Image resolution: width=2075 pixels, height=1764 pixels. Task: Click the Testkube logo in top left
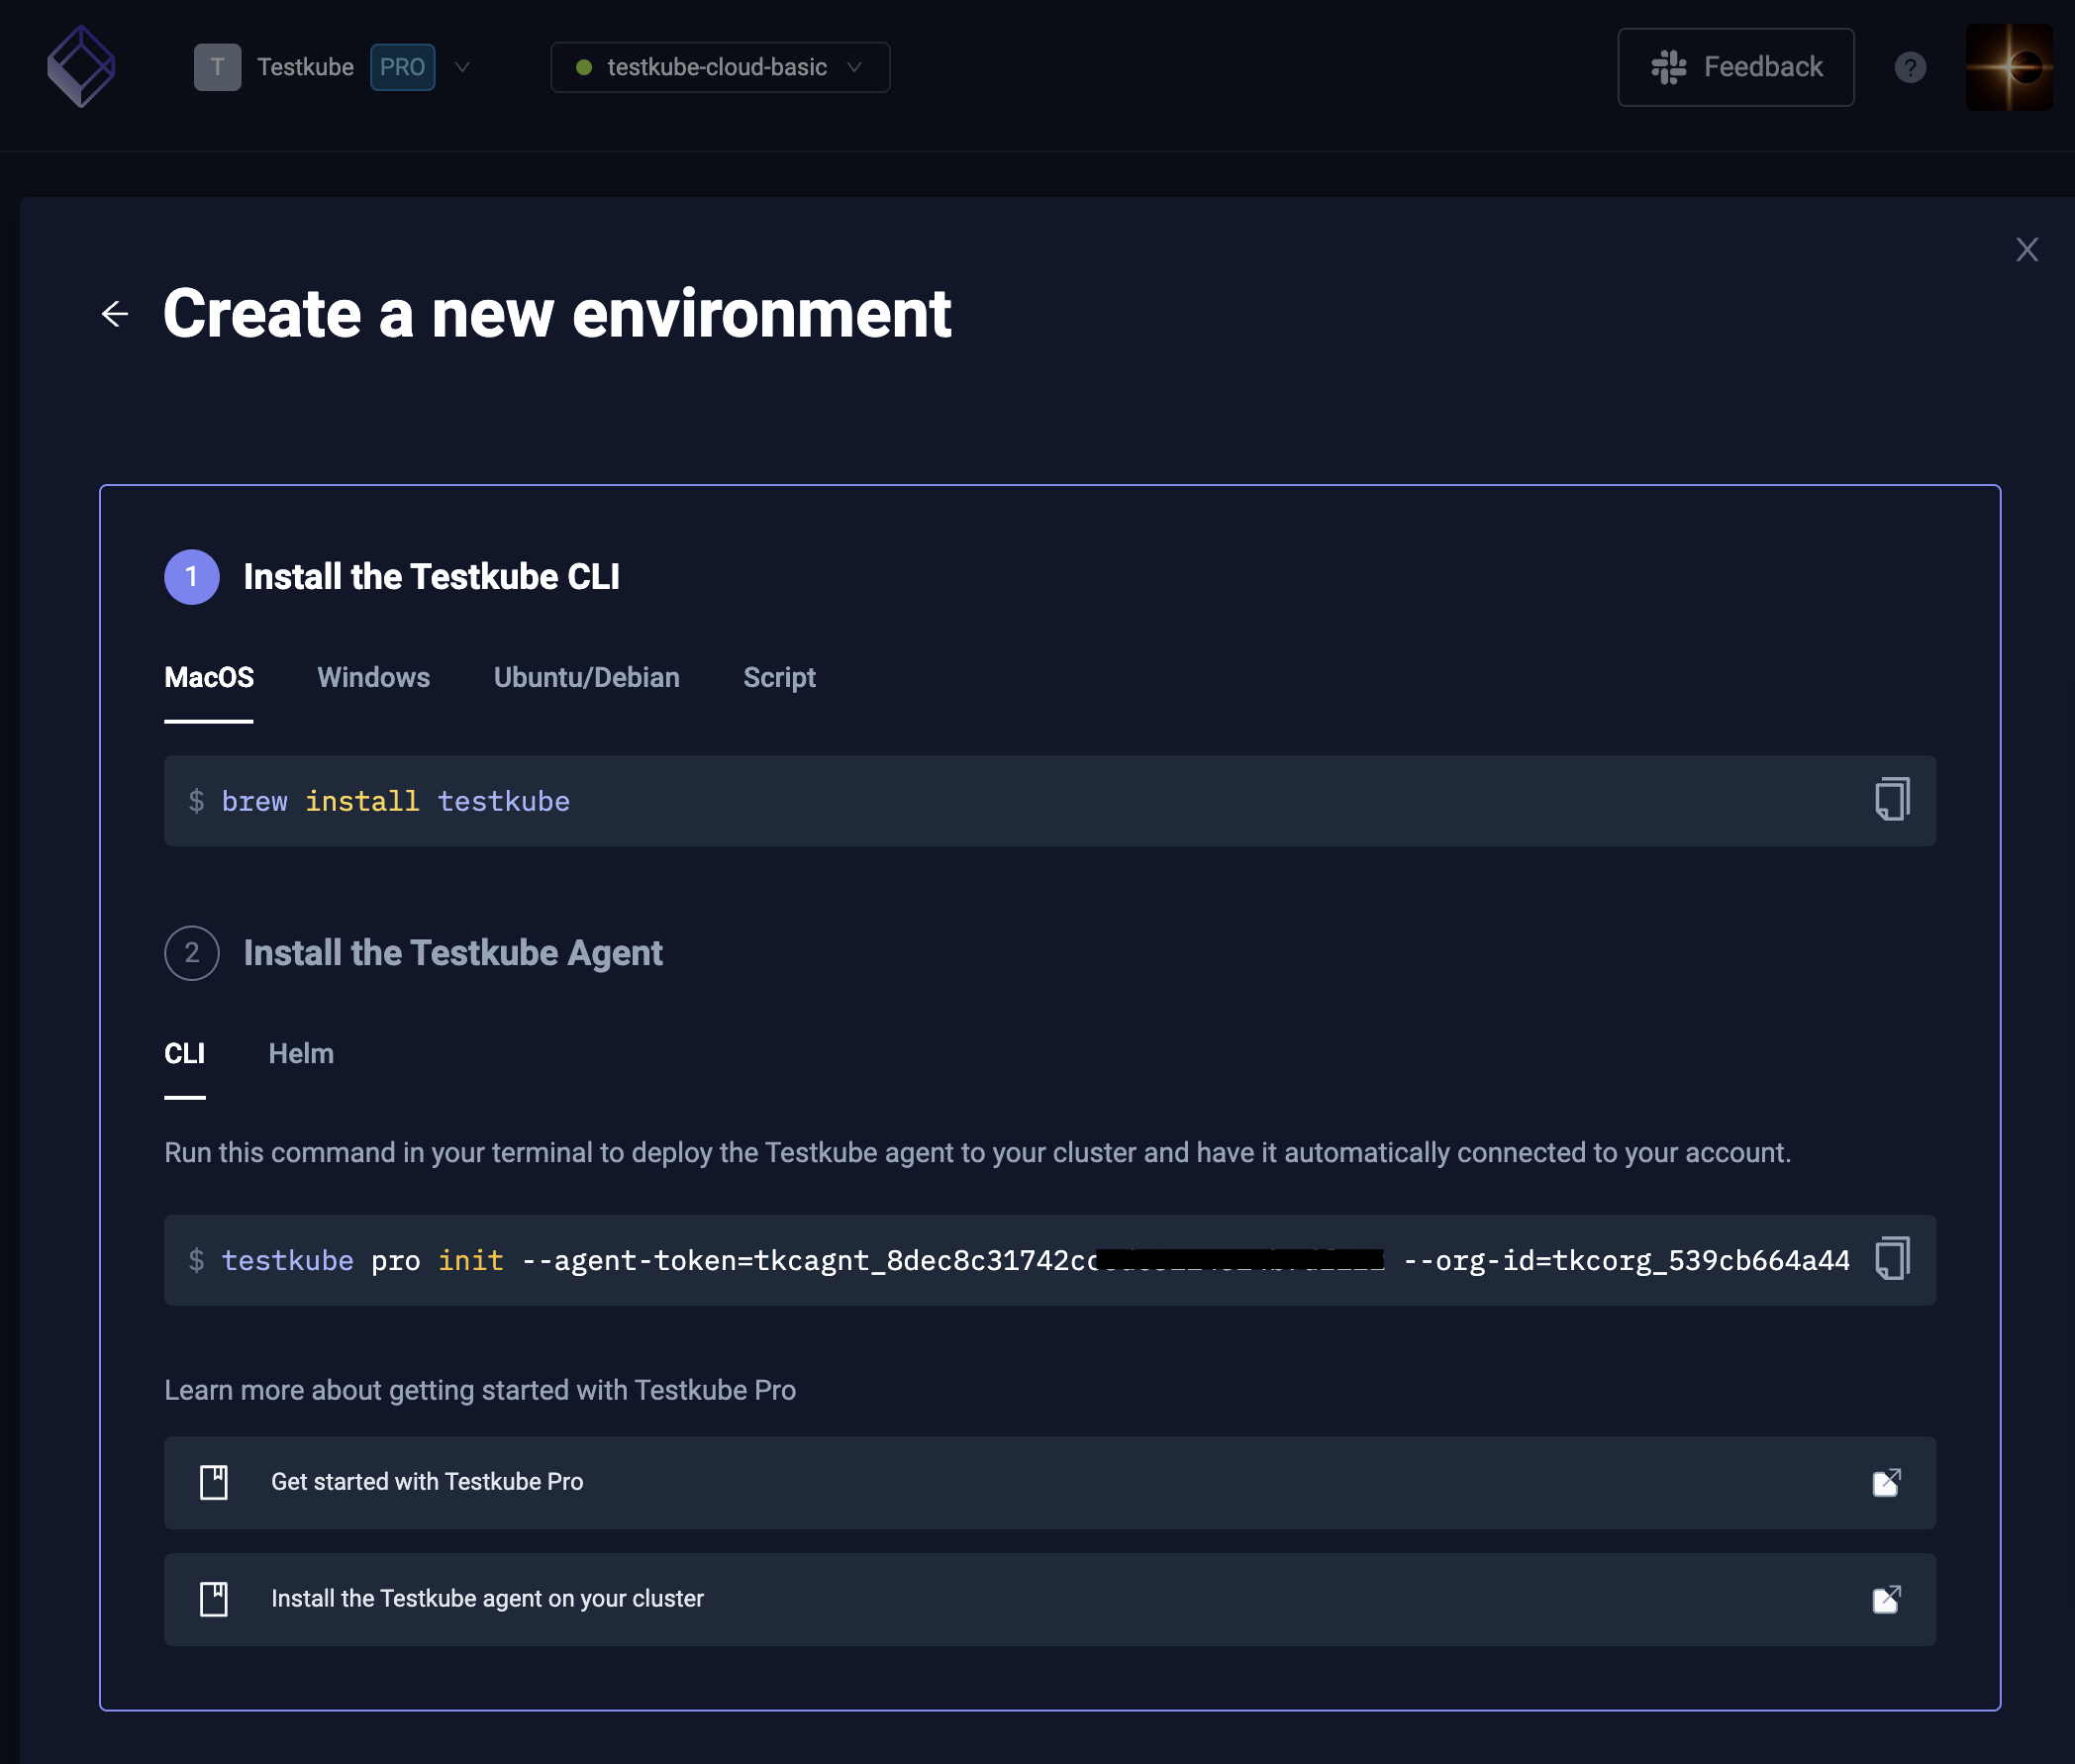(x=80, y=66)
